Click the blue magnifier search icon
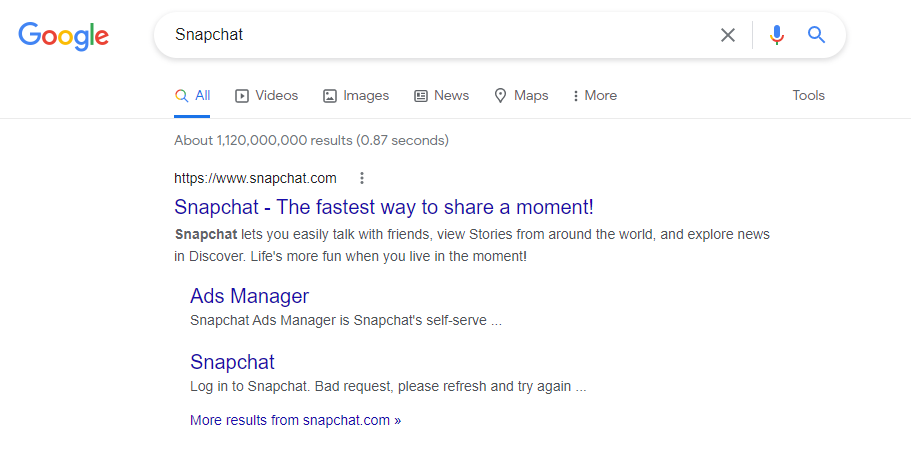 pos(817,35)
